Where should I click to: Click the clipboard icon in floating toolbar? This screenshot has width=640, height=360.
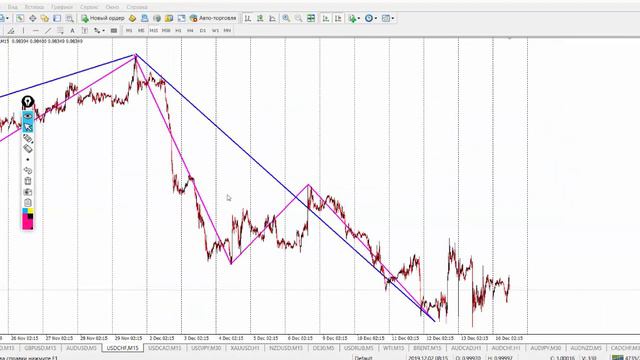coord(28,202)
